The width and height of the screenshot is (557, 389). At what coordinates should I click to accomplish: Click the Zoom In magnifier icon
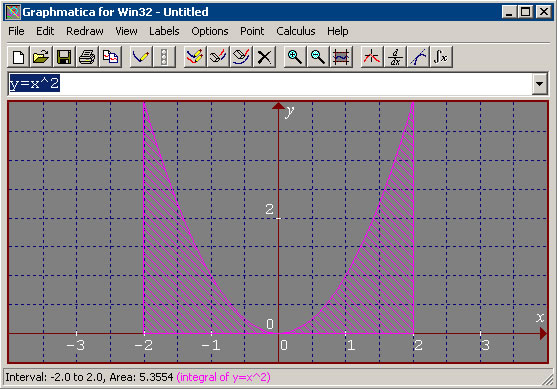pos(294,57)
